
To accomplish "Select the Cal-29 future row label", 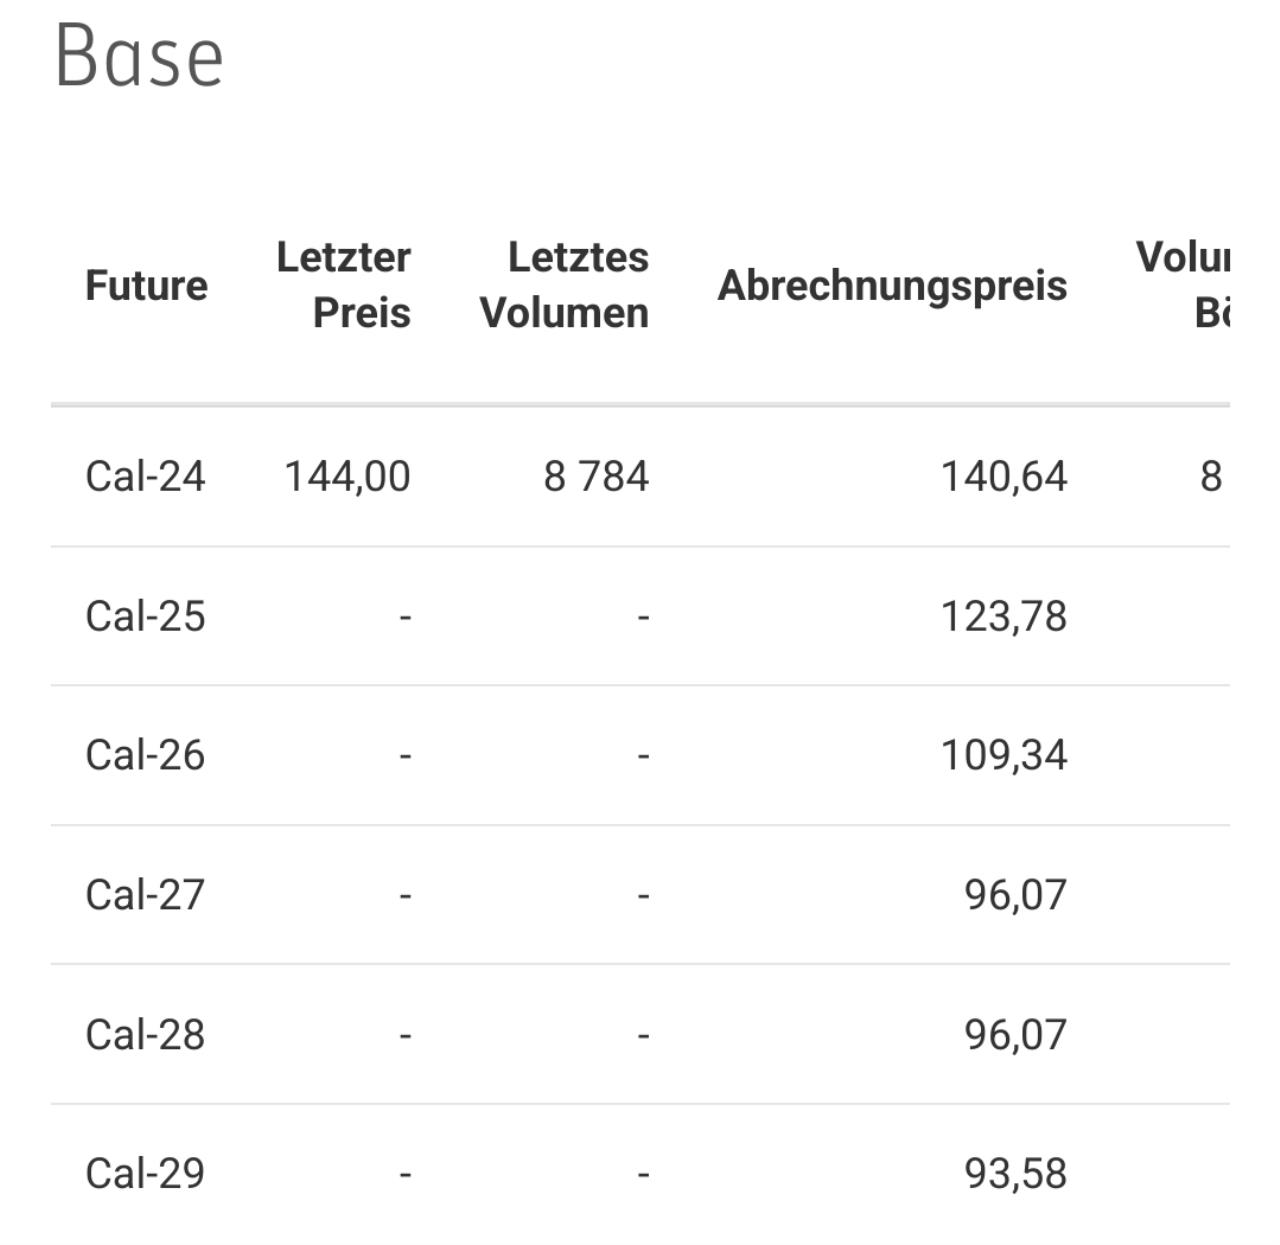I will click(x=145, y=1174).
